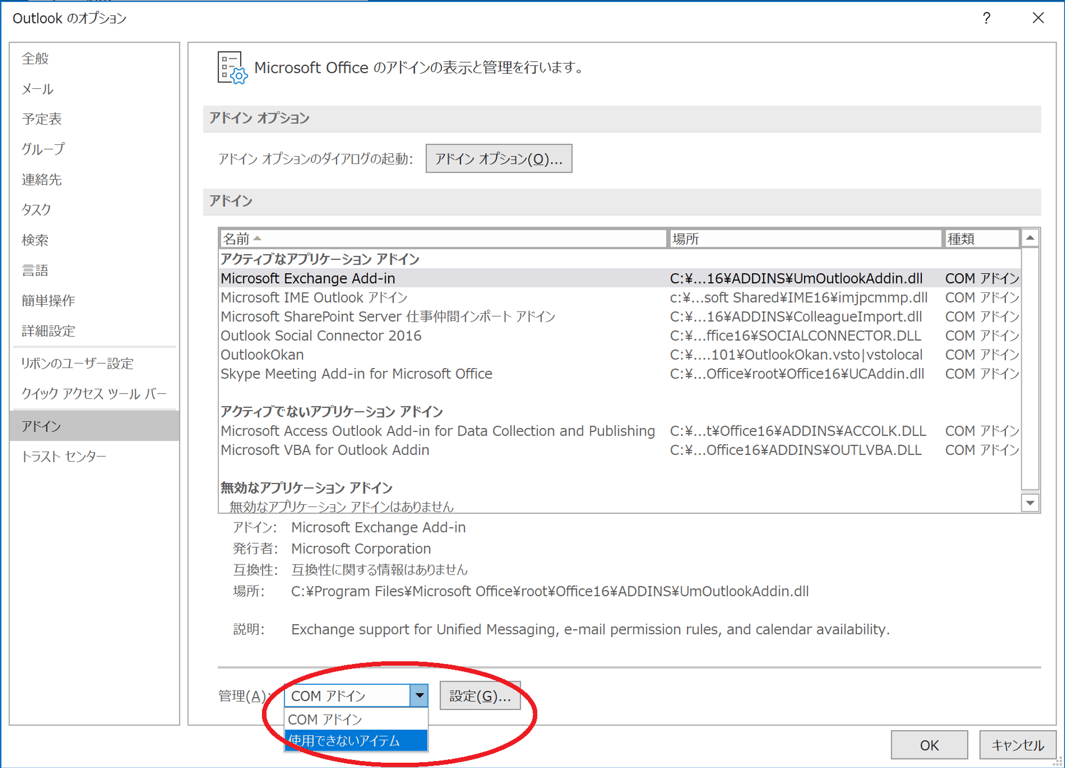Select the 連絡先 category
This screenshot has width=1065, height=768.
tap(94, 179)
